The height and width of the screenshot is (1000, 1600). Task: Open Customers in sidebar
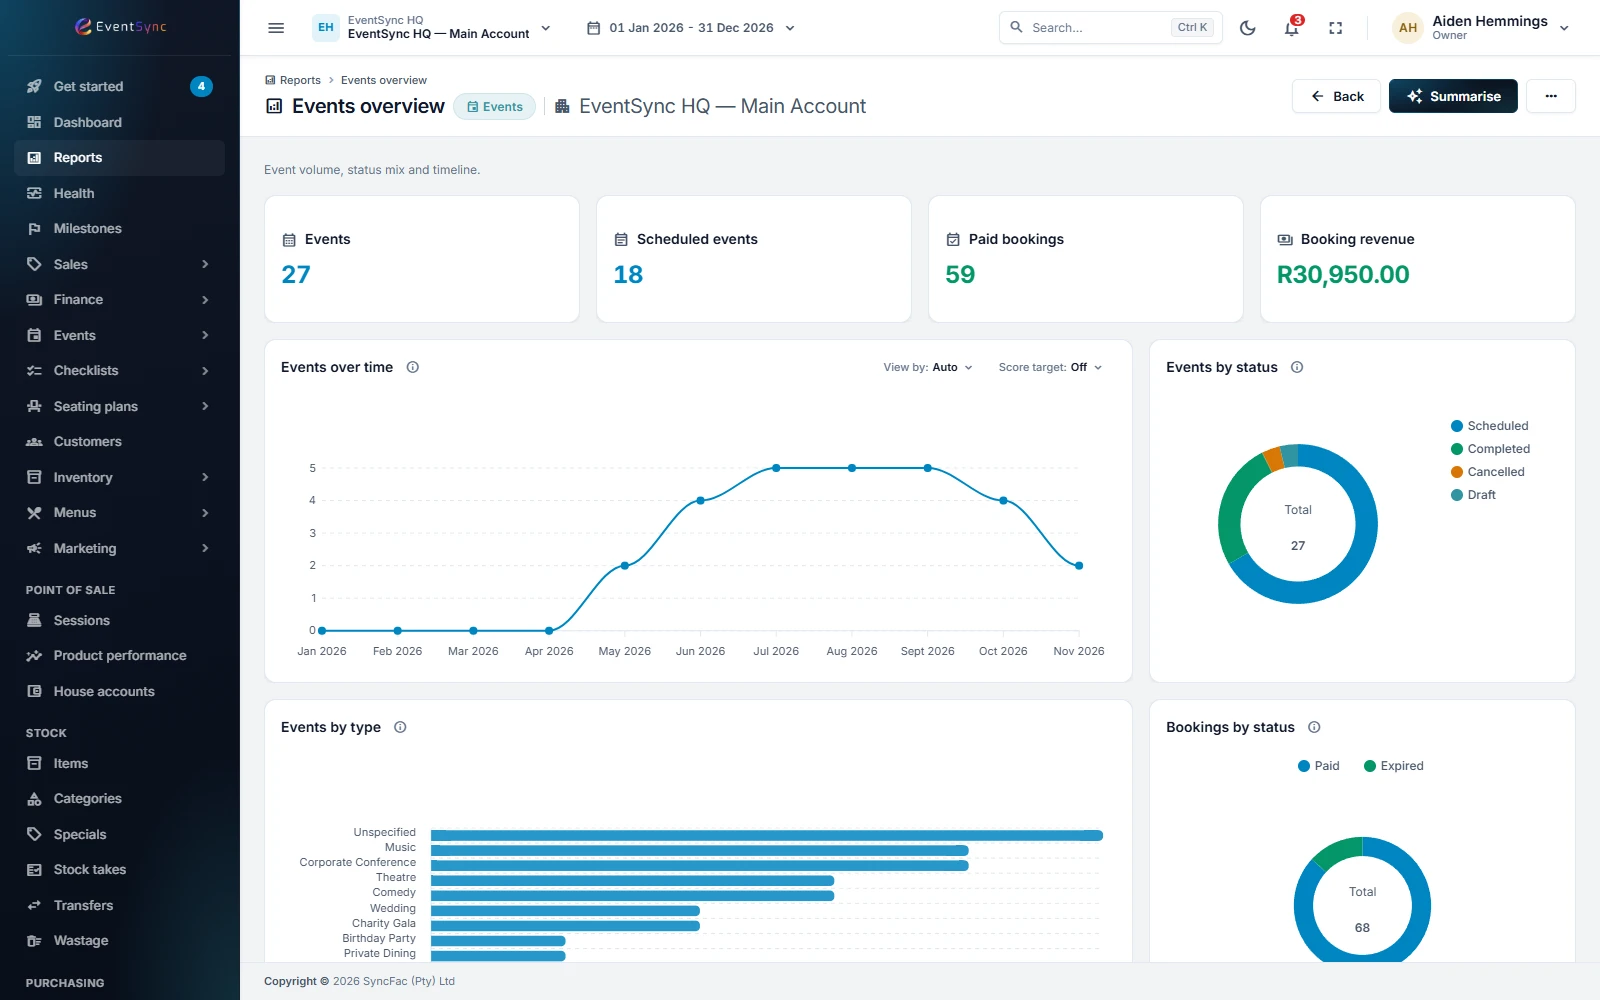pyautogui.click(x=119, y=442)
